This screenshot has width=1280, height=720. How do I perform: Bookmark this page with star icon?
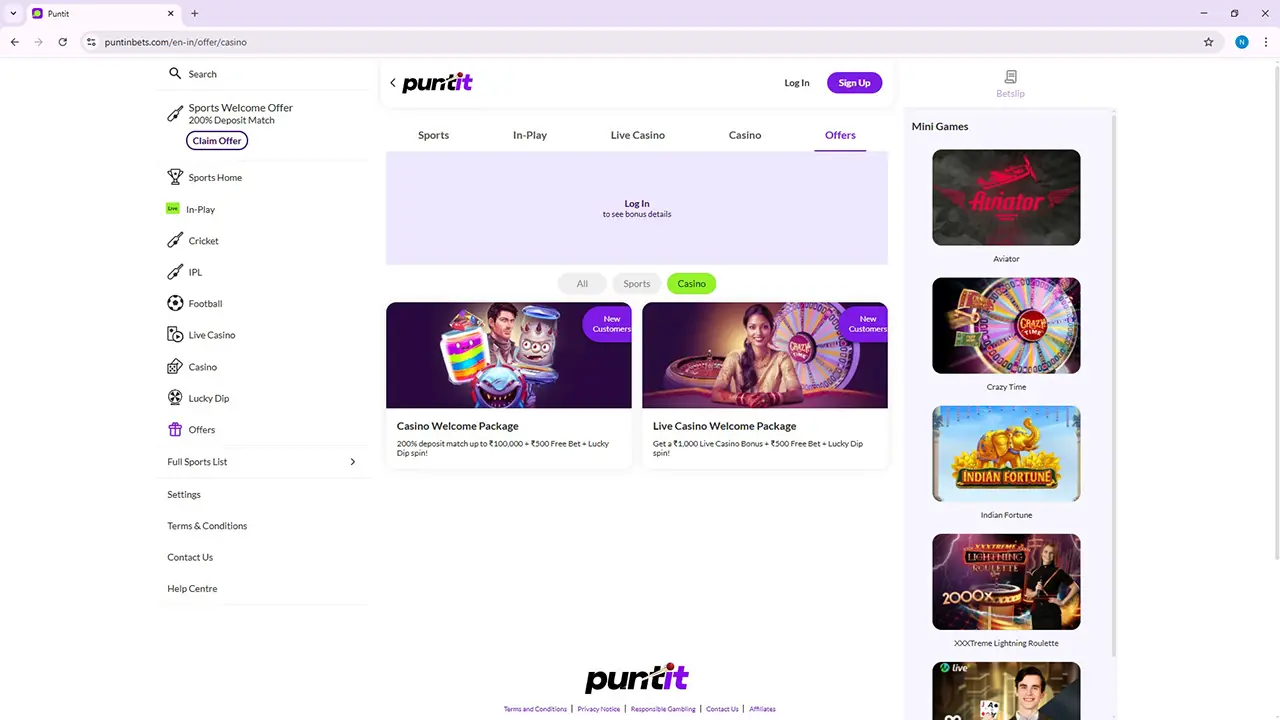click(x=1208, y=42)
